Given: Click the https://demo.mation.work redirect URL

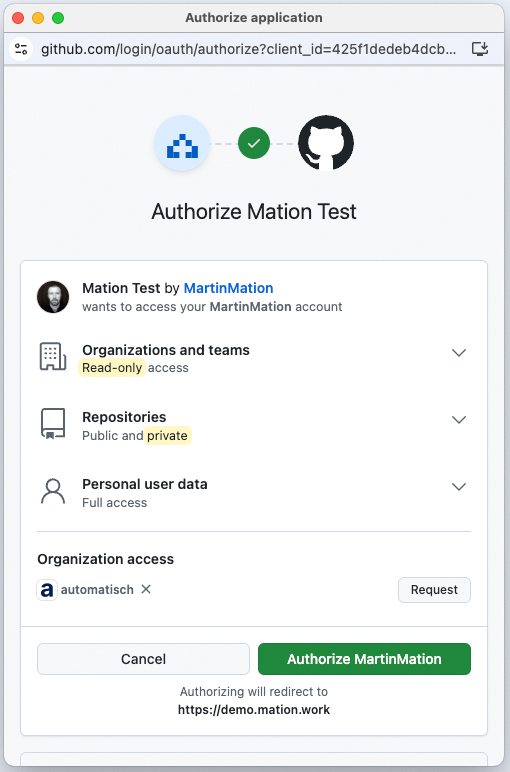Looking at the screenshot, I should click(x=254, y=709).
